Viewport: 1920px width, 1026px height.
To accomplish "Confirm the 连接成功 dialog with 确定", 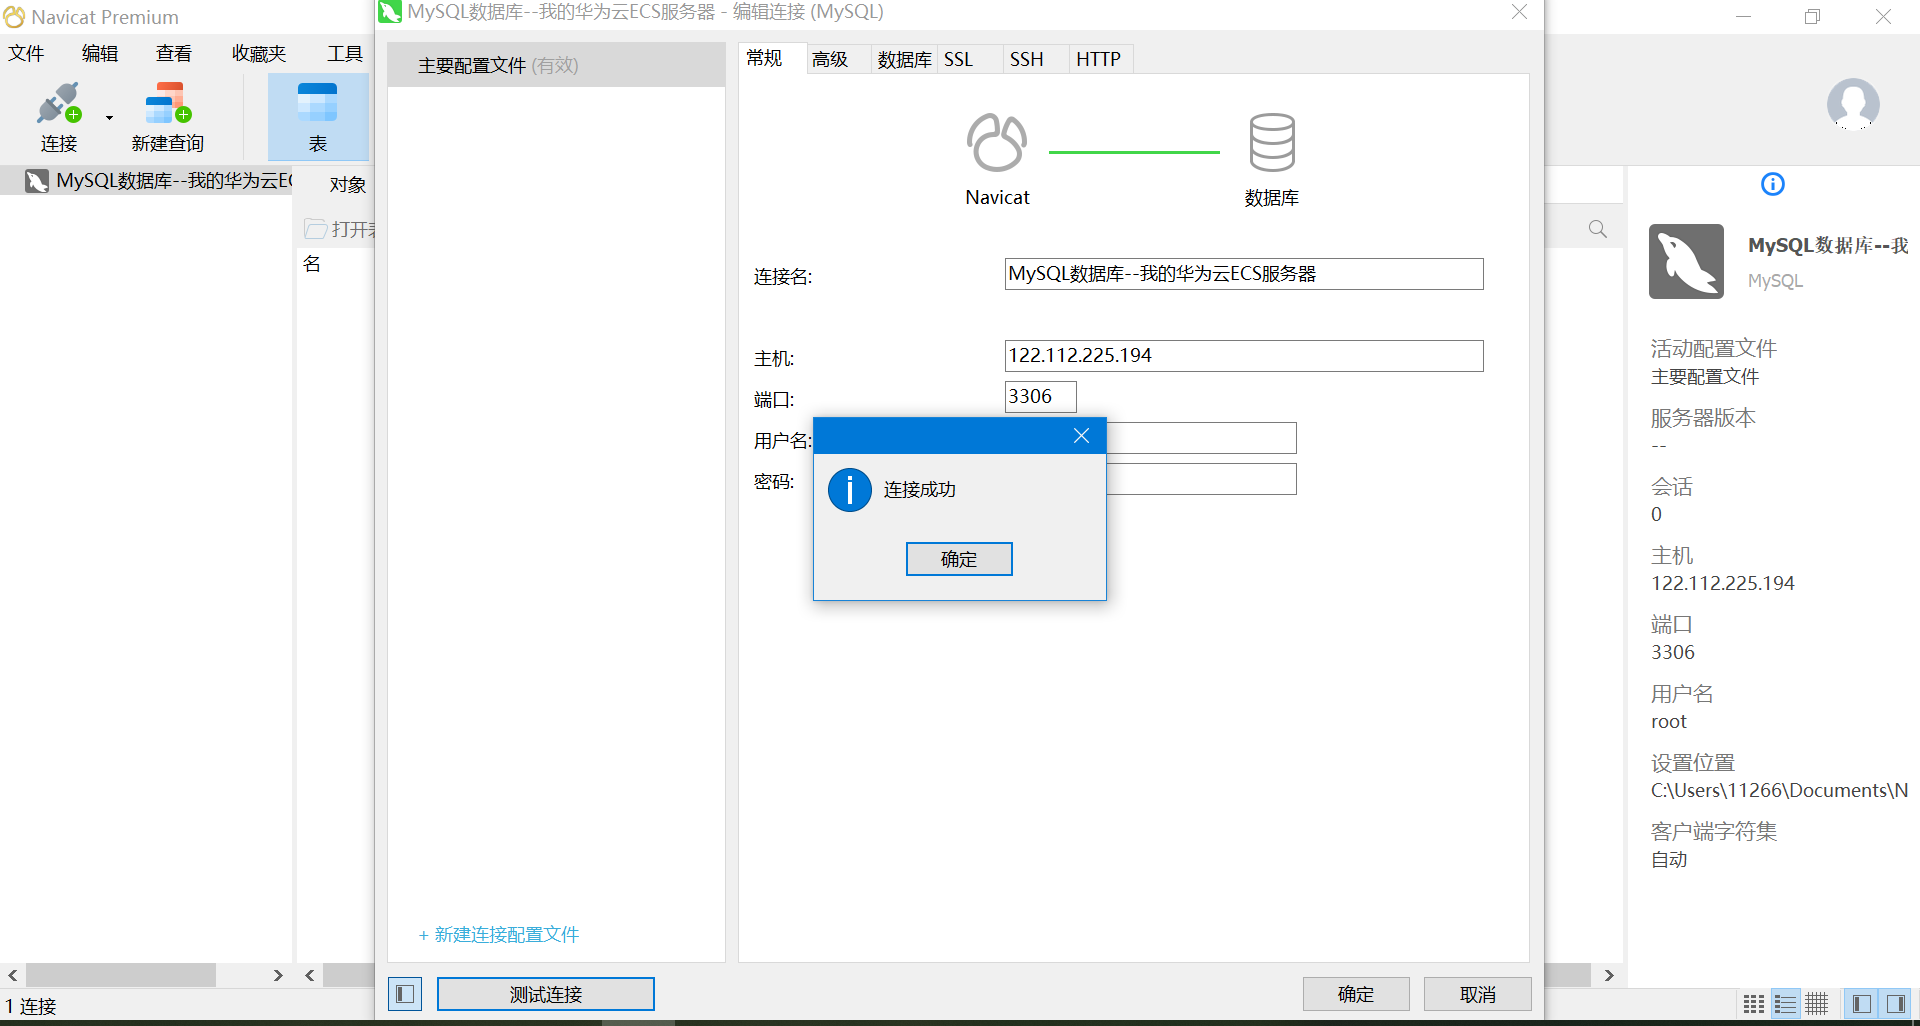I will coord(959,559).
